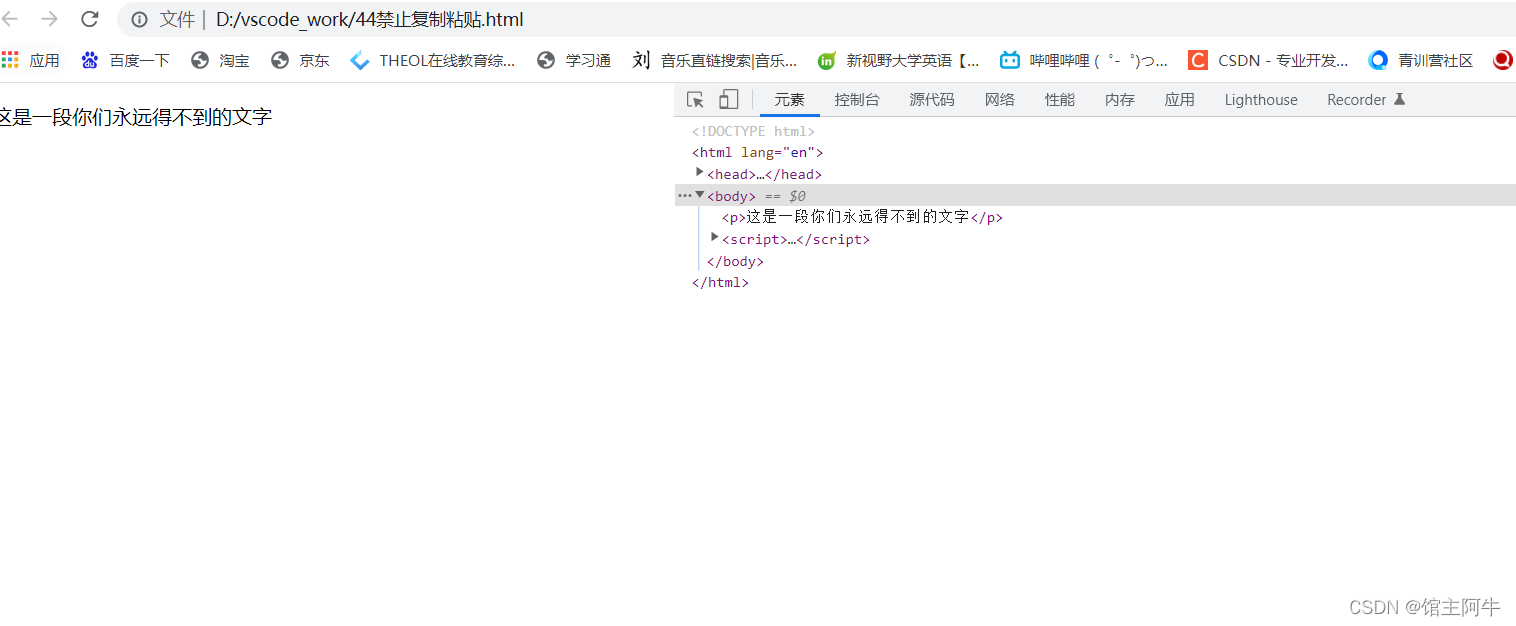Switch to the 控制台 tab

[857, 99]
